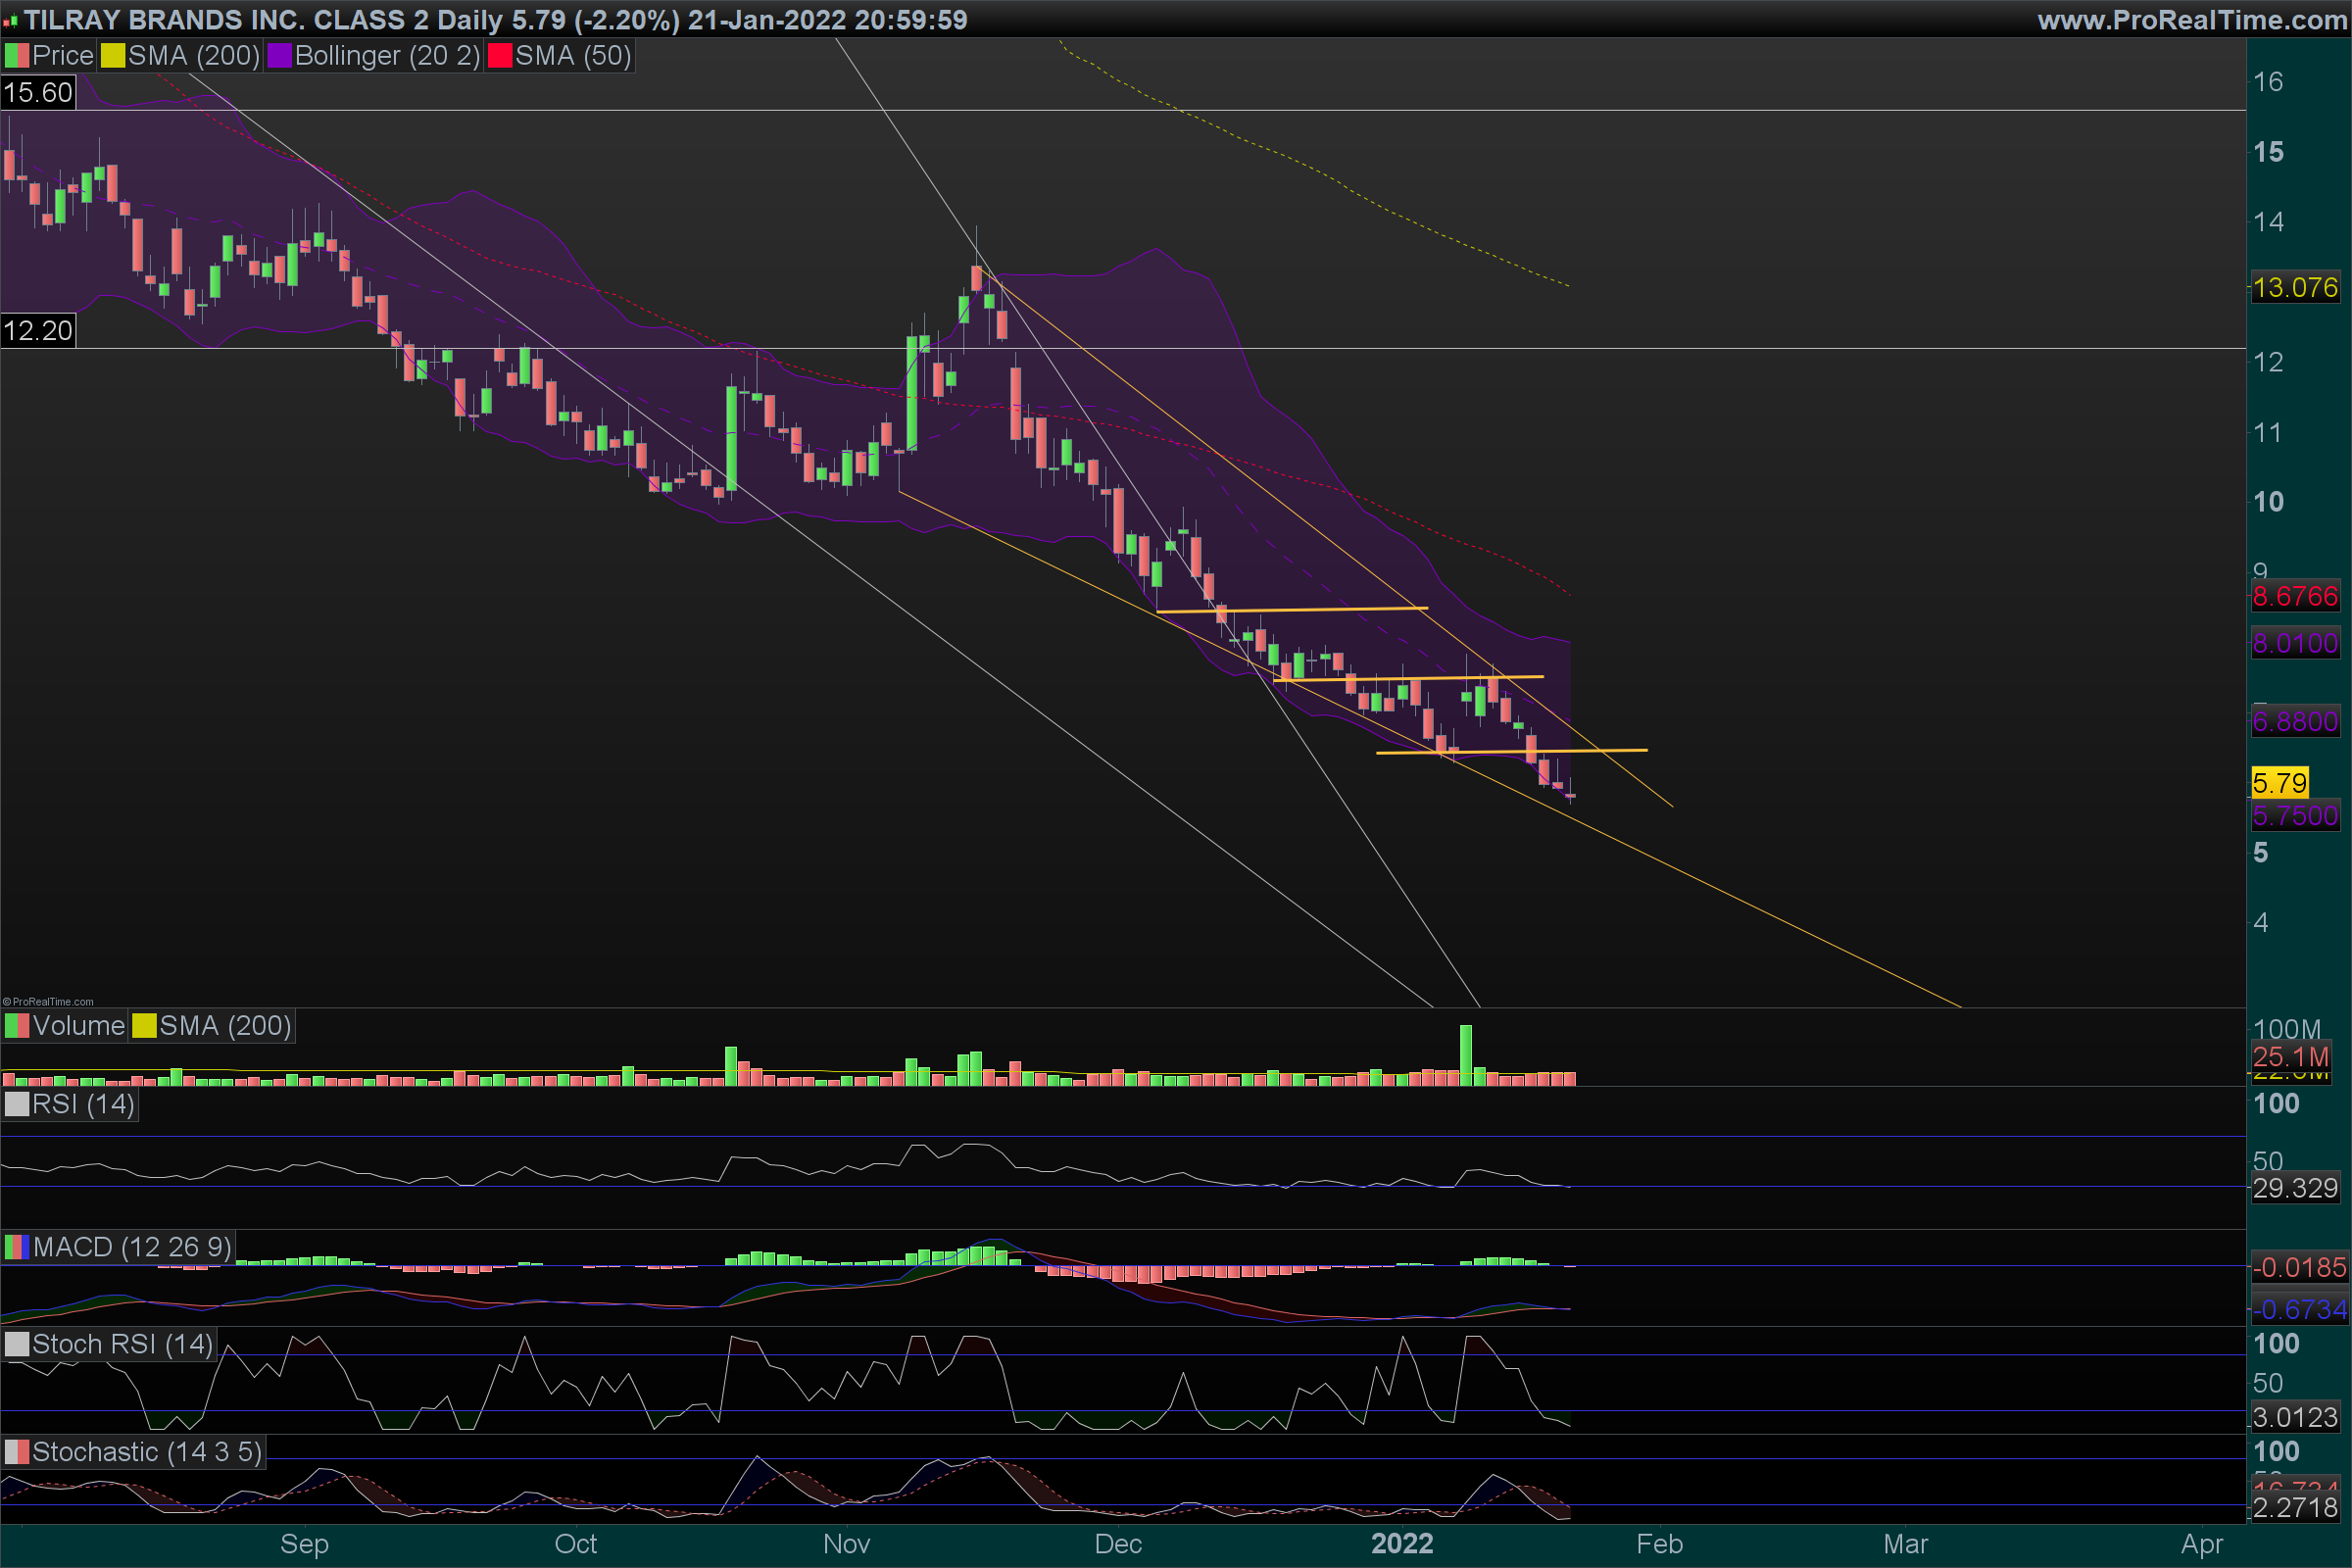Viewport: 2352px width, 1568px height.
Task: Click the Price legend candlestick icon
Action: pos(17,56)
